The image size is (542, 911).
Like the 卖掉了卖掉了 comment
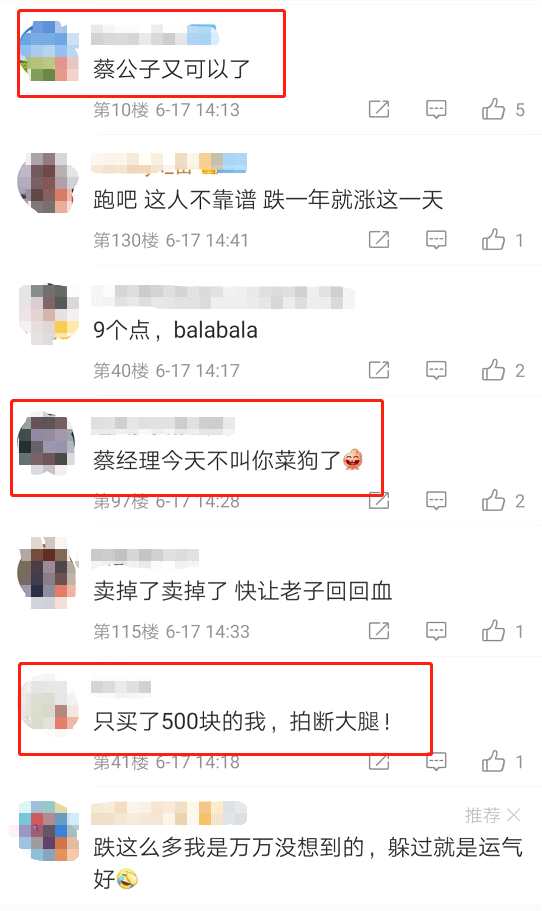coord(493,631)
